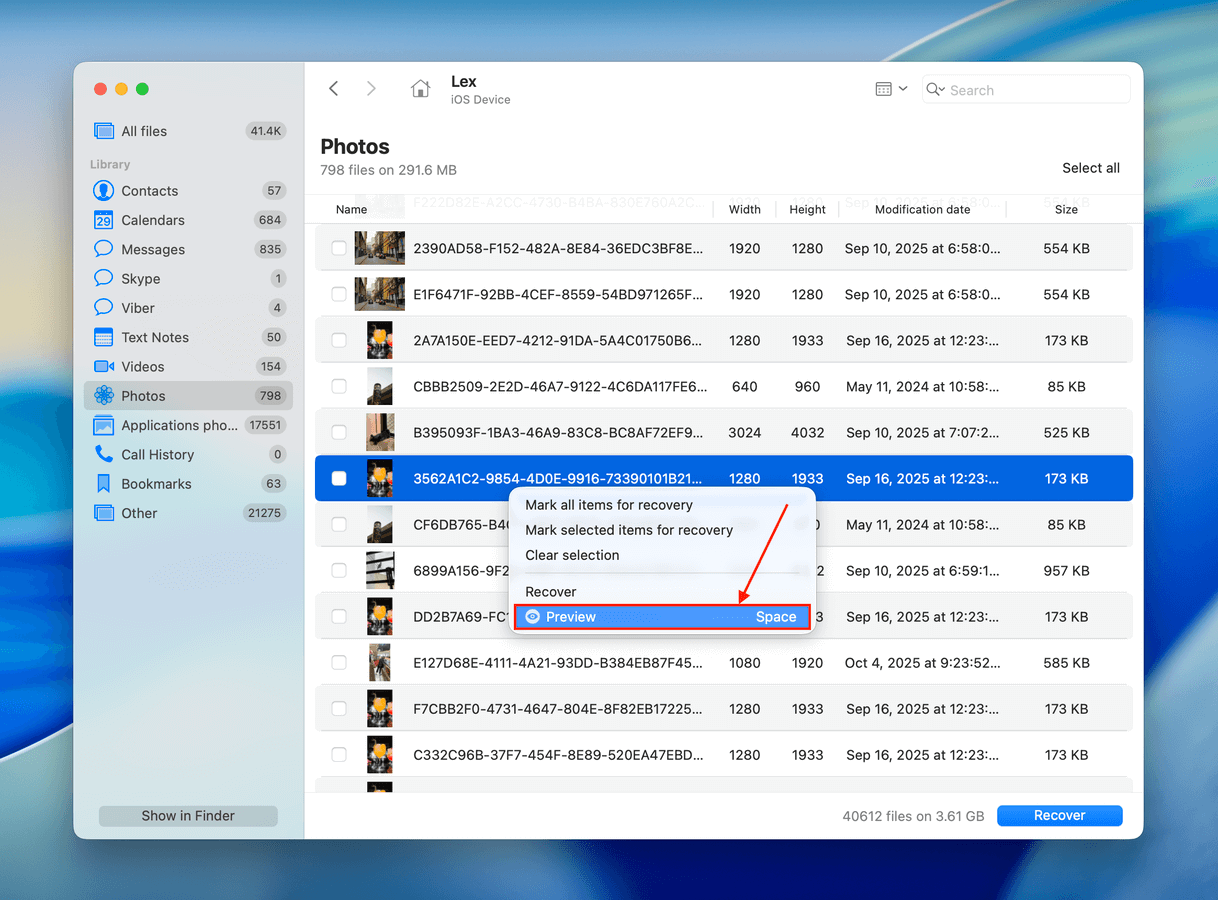The width and height of the screenshot is (1218, 900).
Task: Tick checkbox for file 2390AD58-F152
Action: (339, 249)
